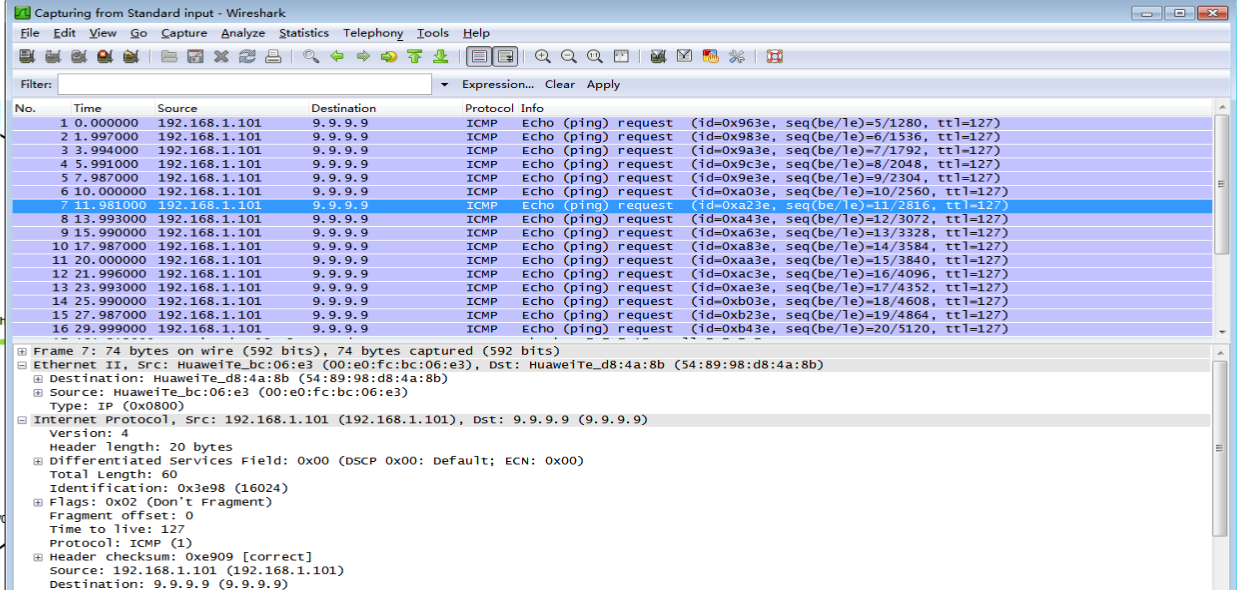The height and width of the screenshot is (590, 1237).
Task: Open the filter history dropdown arrow
Action: pos(444,85)
